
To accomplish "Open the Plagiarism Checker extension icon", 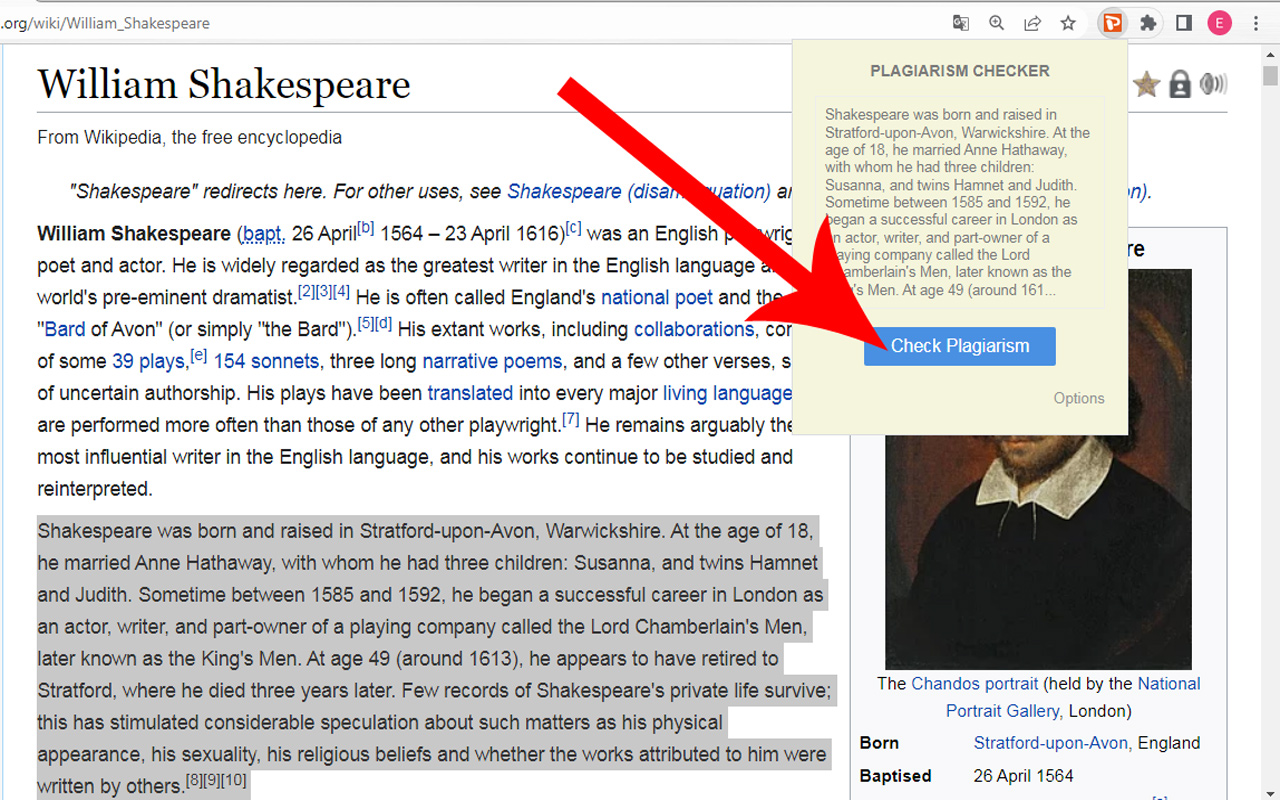I will click(x=1112, y=23).
